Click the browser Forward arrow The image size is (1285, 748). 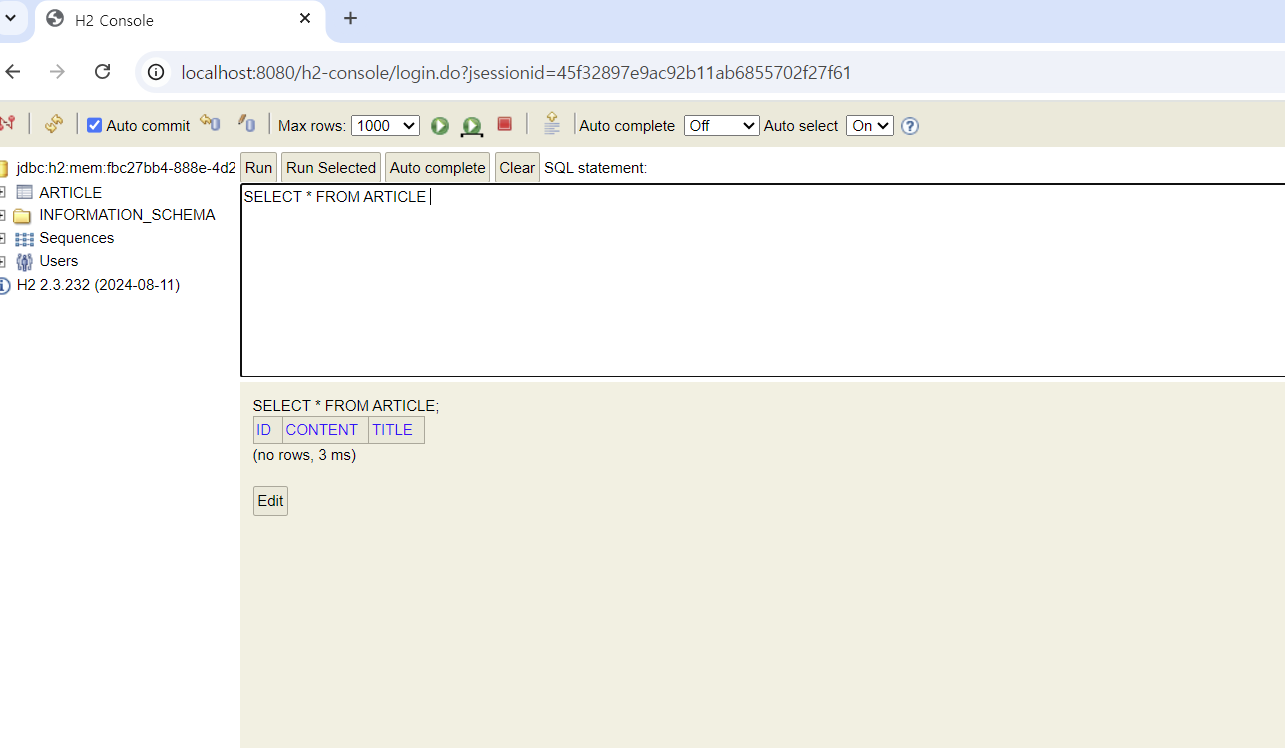pyautogui.click(x=57, y=72)
